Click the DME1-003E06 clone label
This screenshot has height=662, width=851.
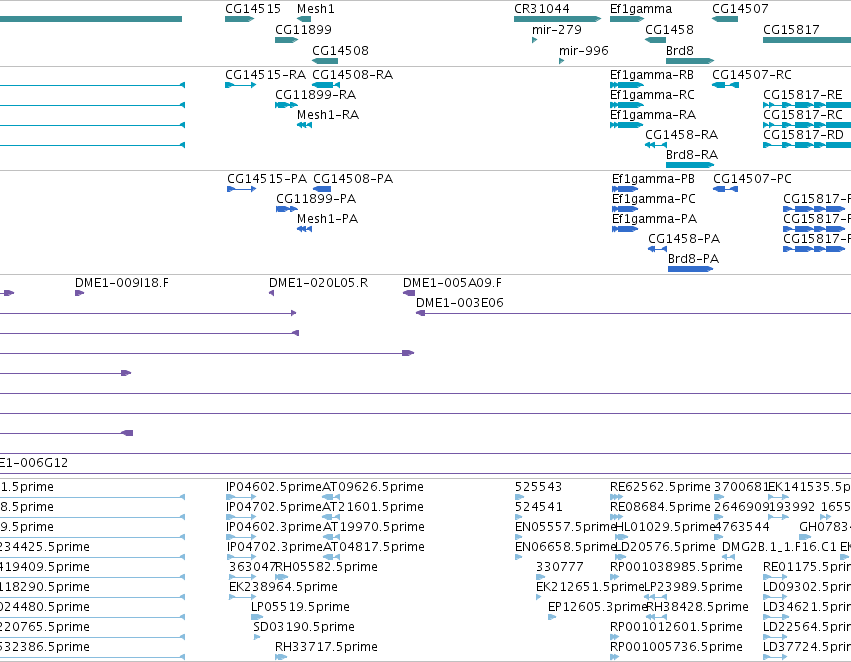460,303
